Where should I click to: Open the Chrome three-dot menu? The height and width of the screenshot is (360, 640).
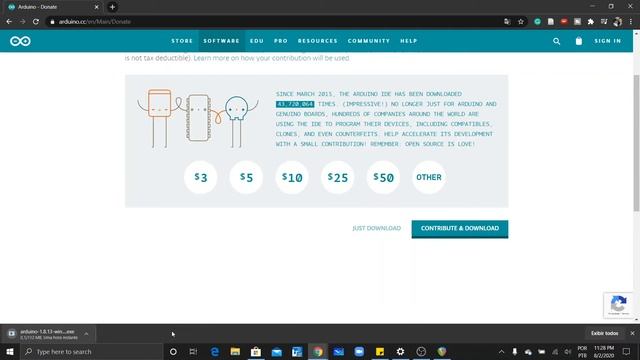click(631, 22)
